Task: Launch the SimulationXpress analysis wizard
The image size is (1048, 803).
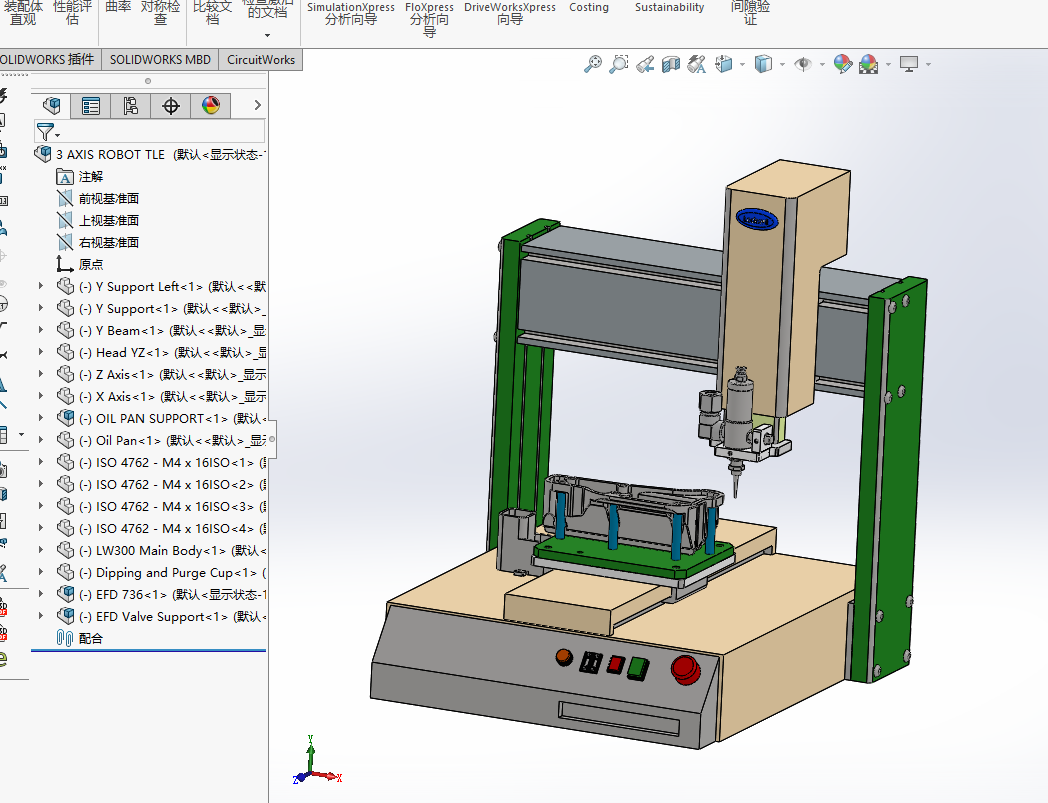Action: 351,13
